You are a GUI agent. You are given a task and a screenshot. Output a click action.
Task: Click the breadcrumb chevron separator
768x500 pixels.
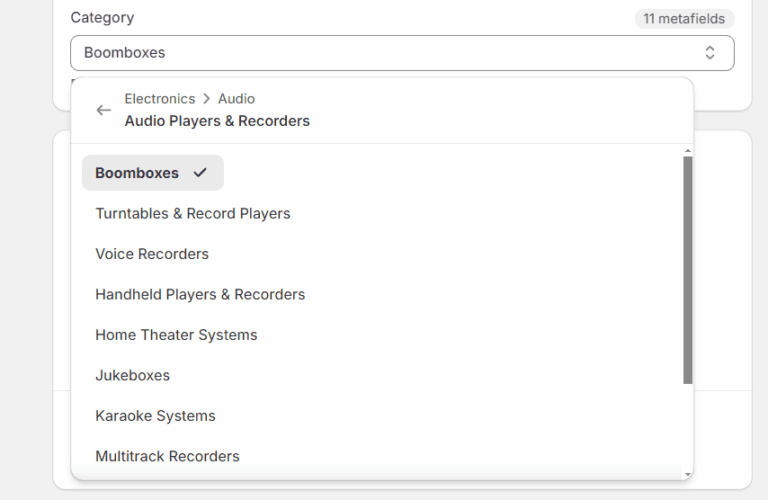207,99
